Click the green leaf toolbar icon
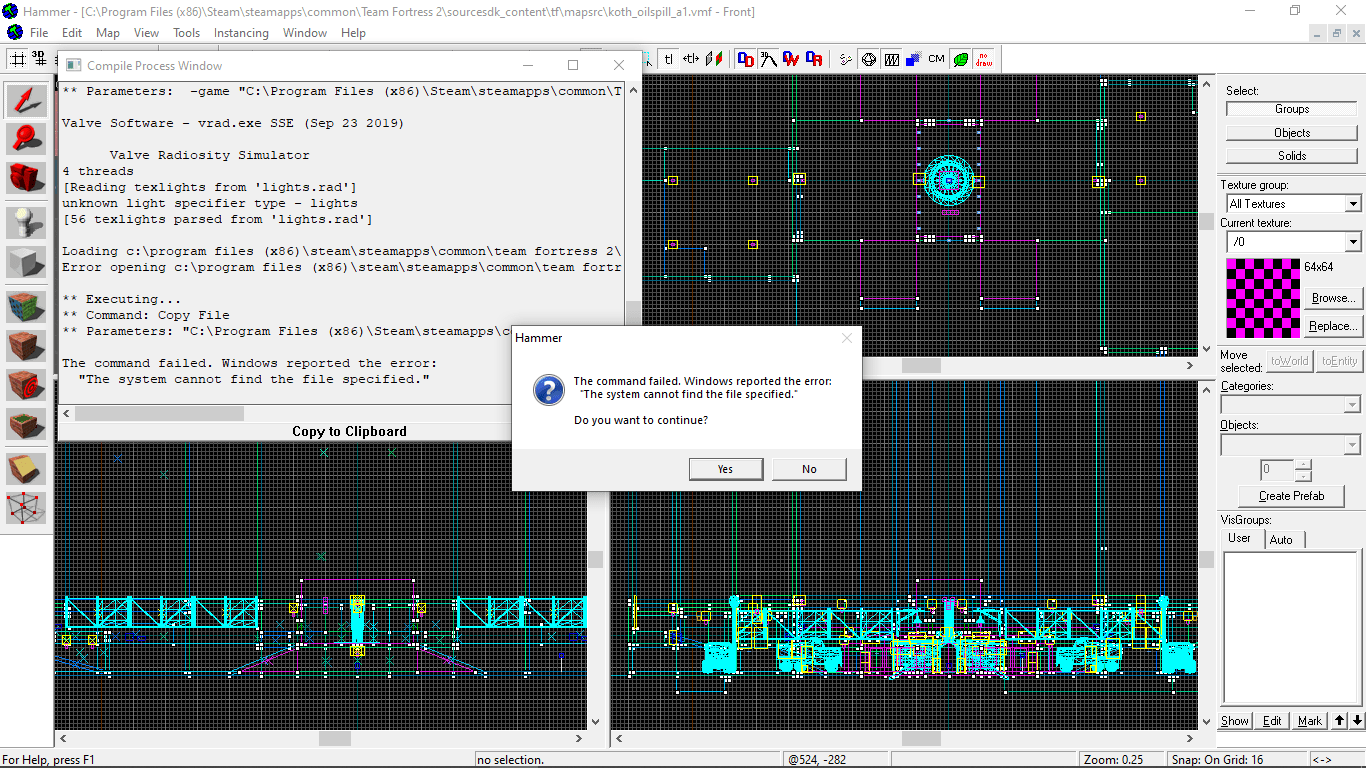 click(960, 59)
